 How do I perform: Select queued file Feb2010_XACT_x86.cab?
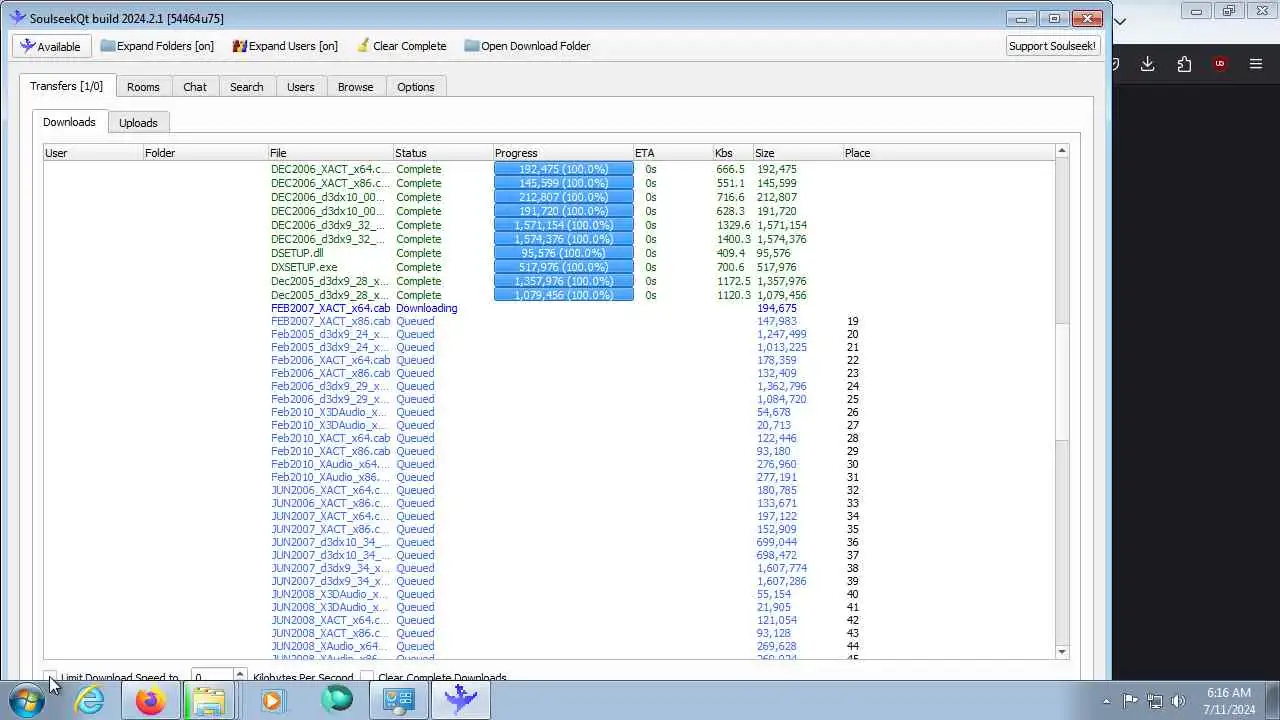click(x=330, y=451)
